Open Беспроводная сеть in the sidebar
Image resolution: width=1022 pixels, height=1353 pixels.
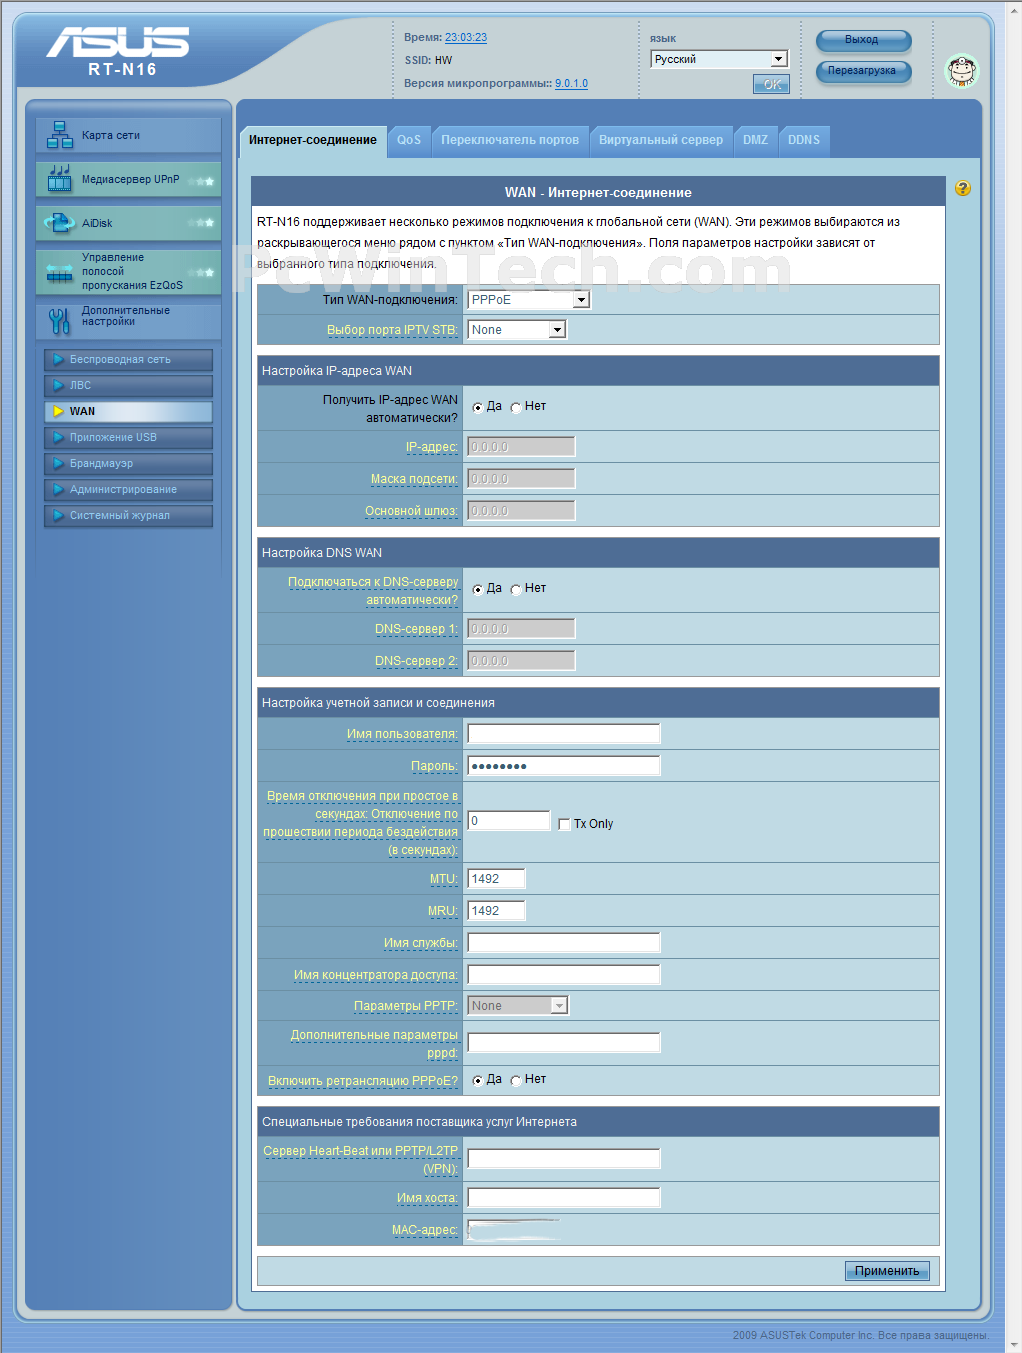[x=128, y=359]
